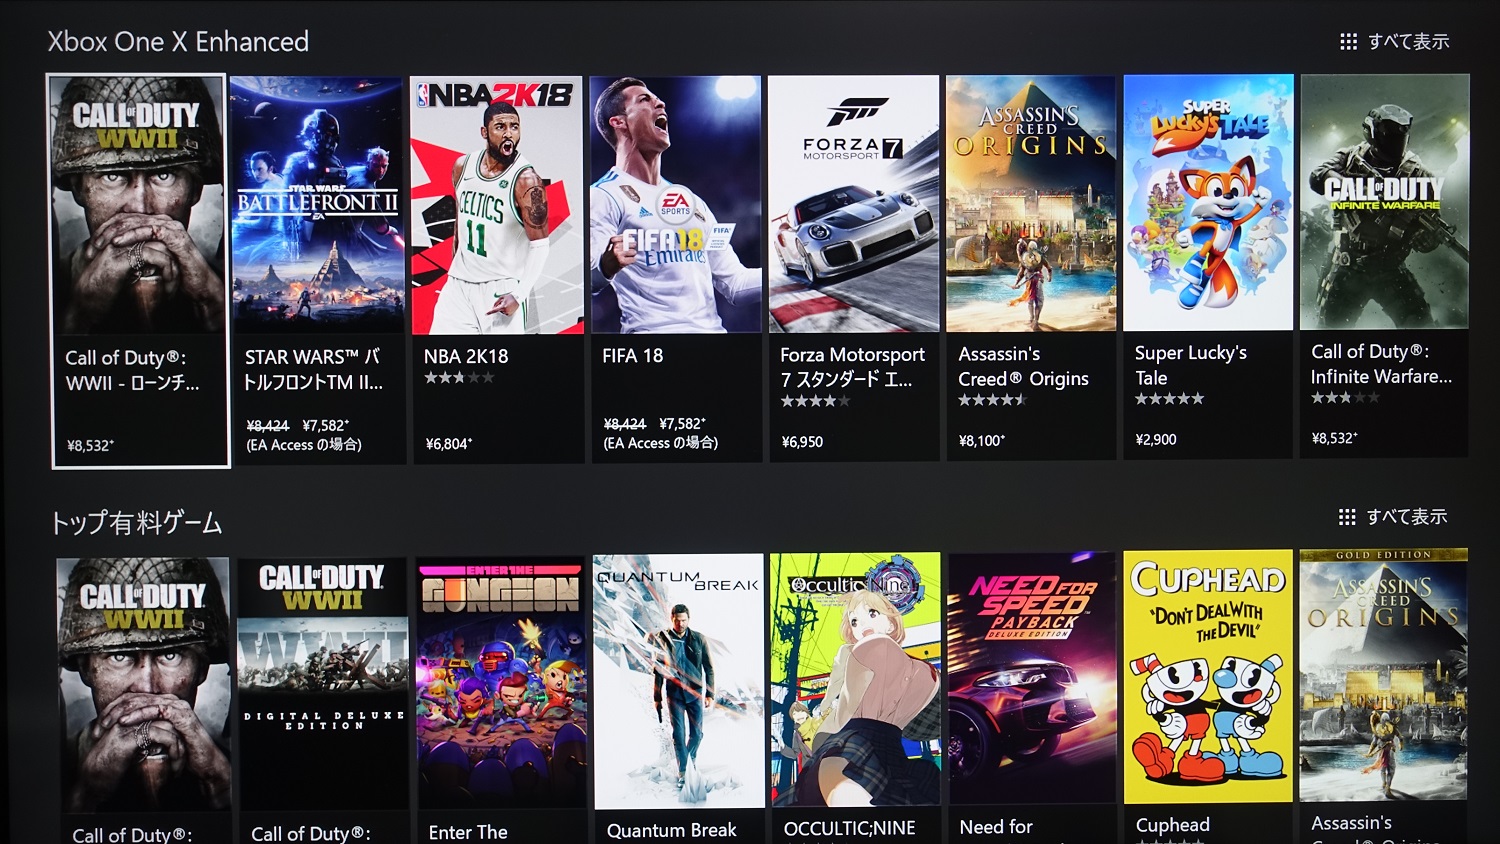Image resolution: width=1500 pixels, height=844 pixels.
Task: Click the "FIFA 18" title text
Action: pyautogui.click(x=633, y=355)
